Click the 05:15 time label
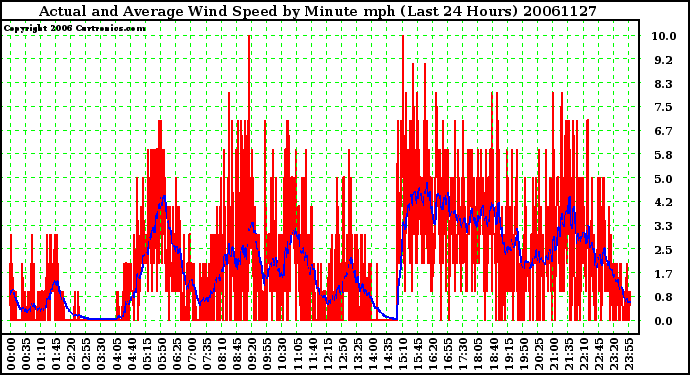This screenshot has height=375, width=690. click(x=147, y=354)
